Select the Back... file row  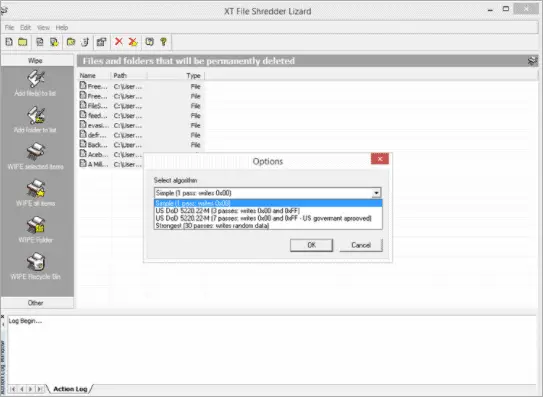click(x=140, y=144)
